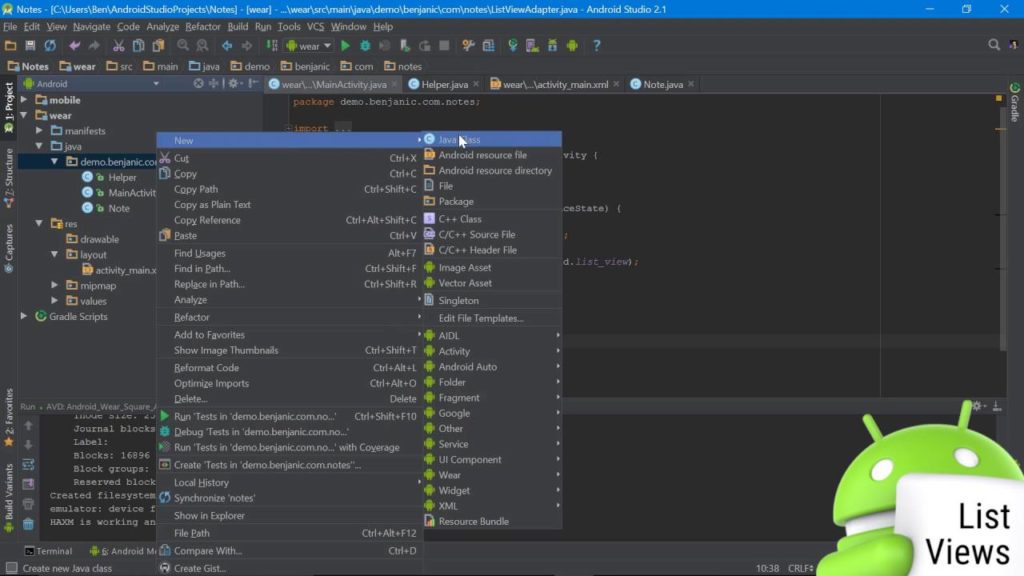Click Copy Path in context menu
The image size is (1024, 576).
290,189
